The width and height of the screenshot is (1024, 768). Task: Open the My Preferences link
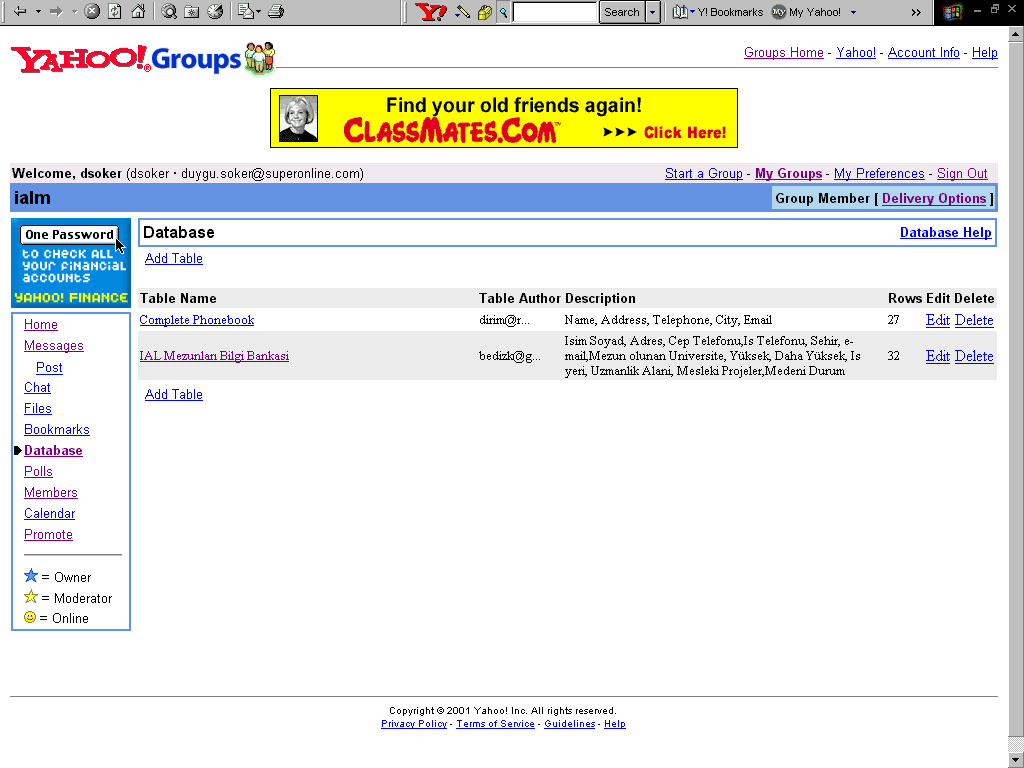(879, 174)
